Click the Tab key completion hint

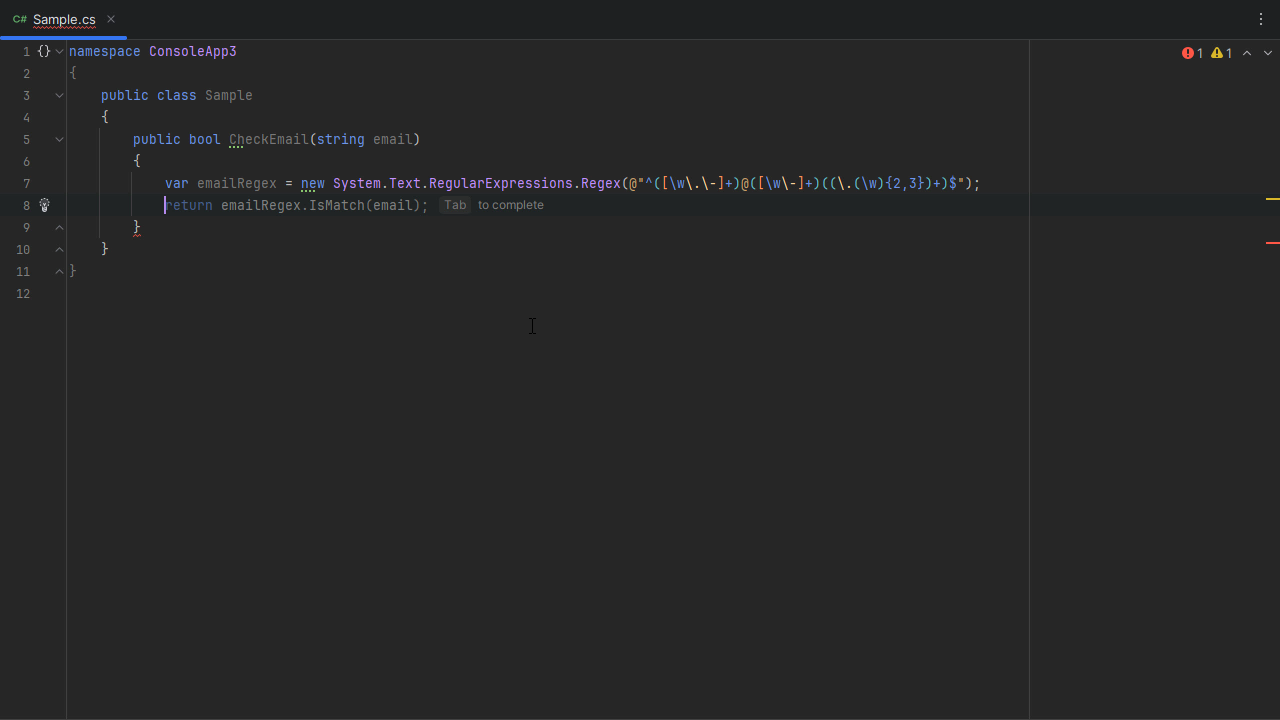click(455, 205)
